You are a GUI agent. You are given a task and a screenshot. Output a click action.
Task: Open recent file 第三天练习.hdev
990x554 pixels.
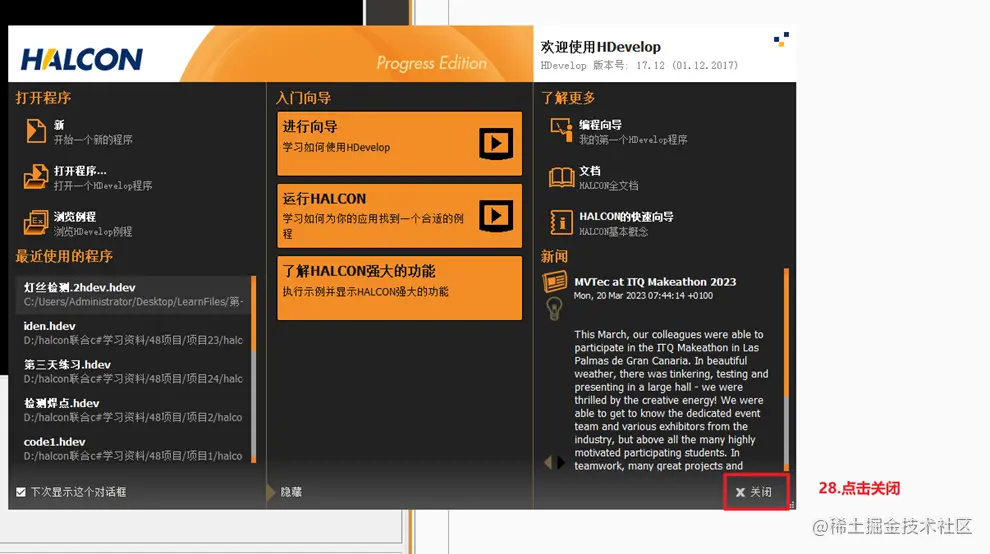(x=134, y=371)
